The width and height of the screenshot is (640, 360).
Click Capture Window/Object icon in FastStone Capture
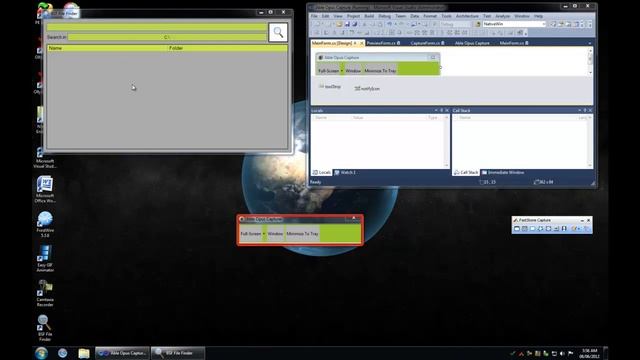tap(524, 229)
